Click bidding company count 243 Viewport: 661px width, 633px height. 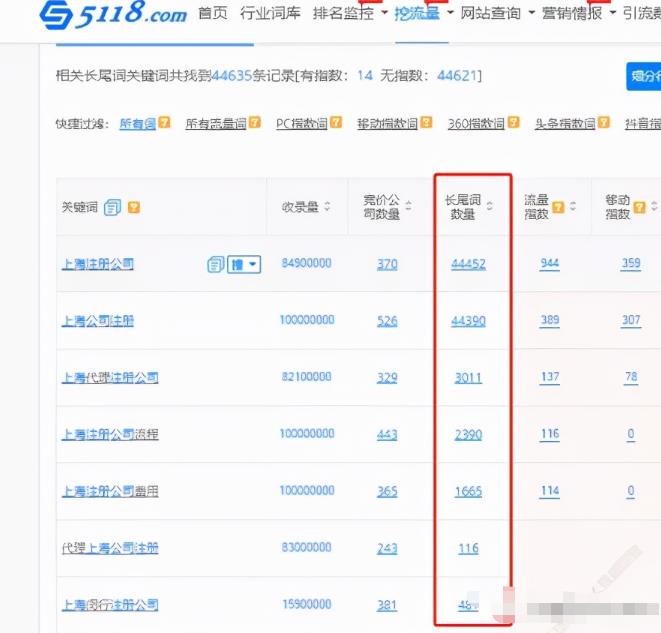point(387,548)
